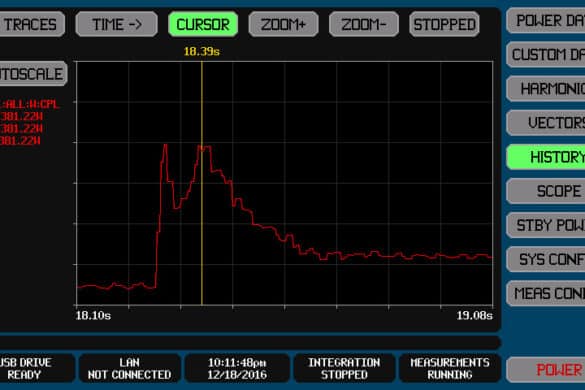Switch to the VECTORS screen
This screenshot has width=585, height=390.
[546, 123]
